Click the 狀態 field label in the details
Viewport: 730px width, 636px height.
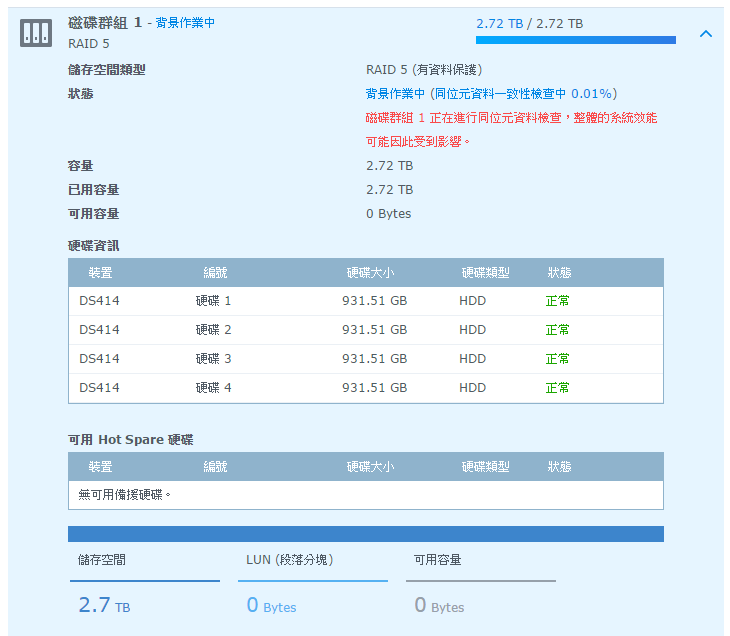[81, 94]
